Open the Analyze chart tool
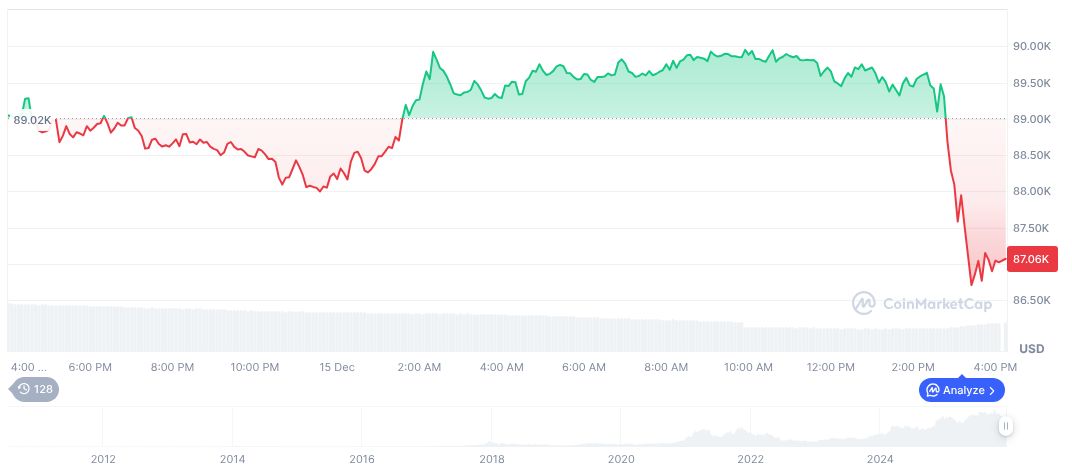 point(961,390)
